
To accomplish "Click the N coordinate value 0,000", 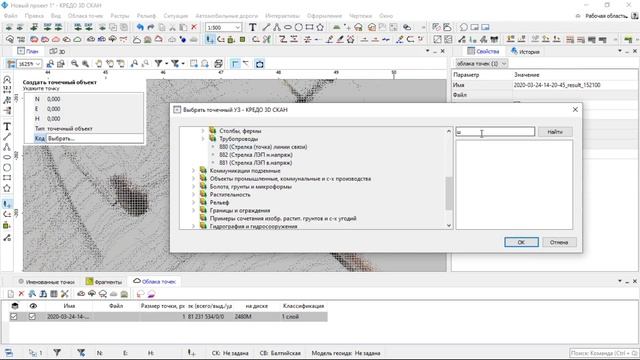I will pos(53,99).
